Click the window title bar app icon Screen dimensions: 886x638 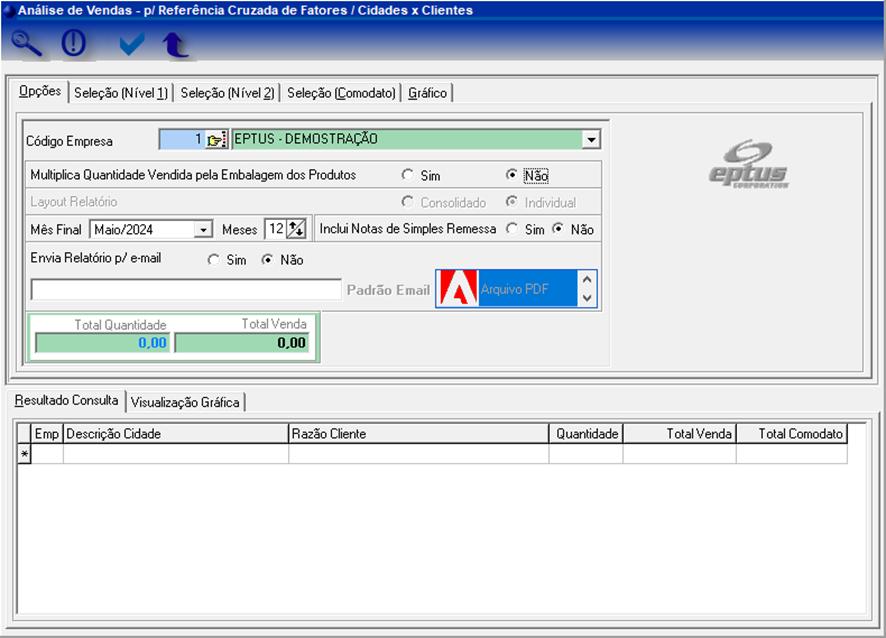[9, 10]
